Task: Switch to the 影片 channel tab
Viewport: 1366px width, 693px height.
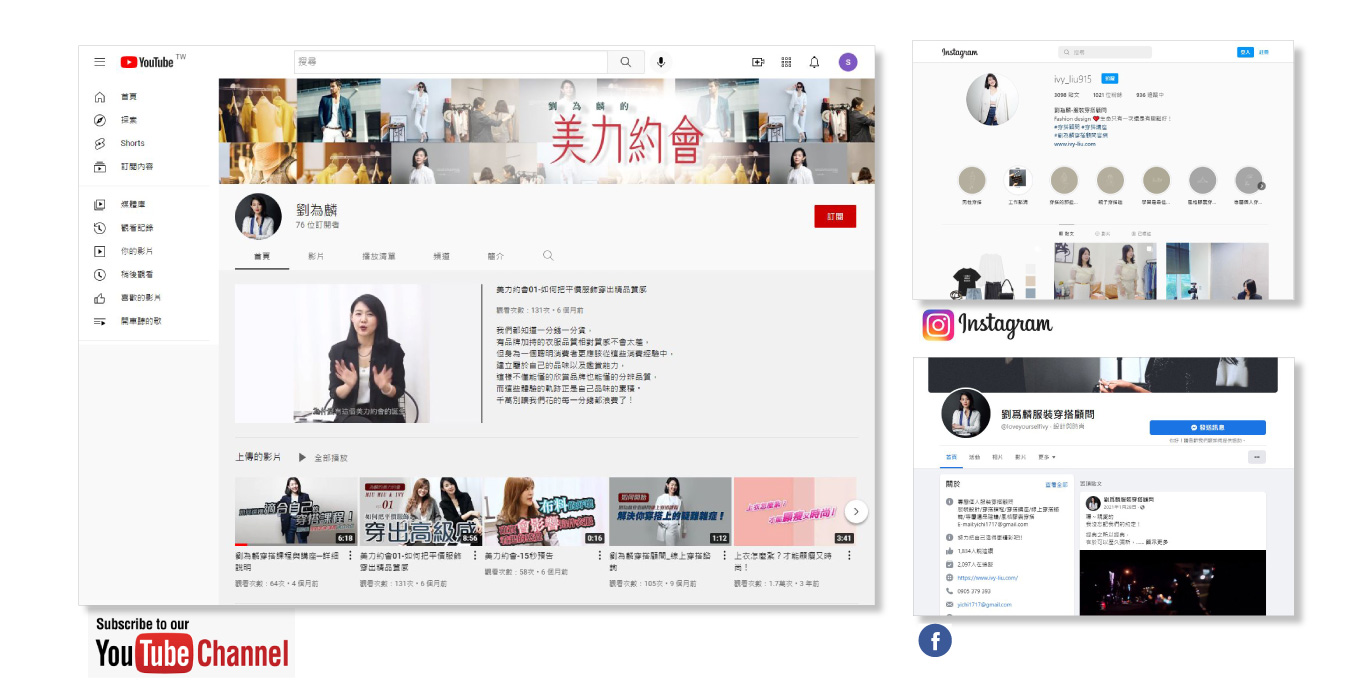Action: point(316,257)
